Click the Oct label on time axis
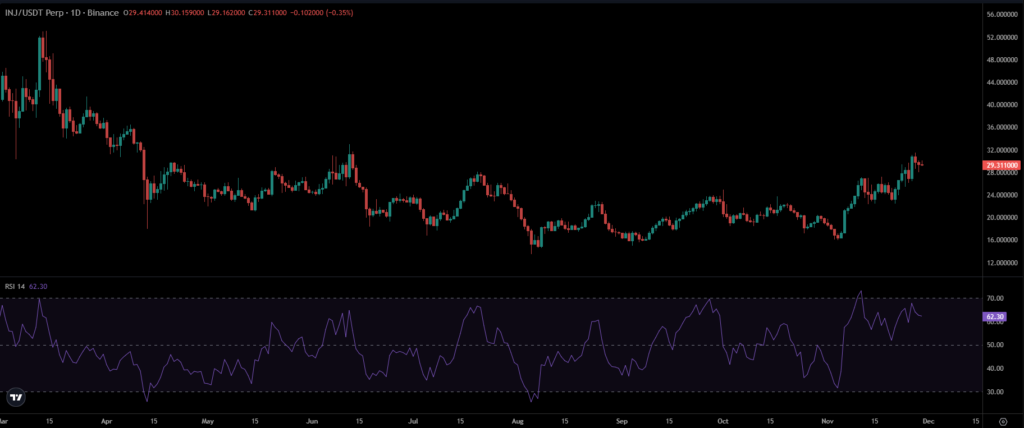Image resolution: width=1024 pixels, height=428 pixels. click(723, 421)
